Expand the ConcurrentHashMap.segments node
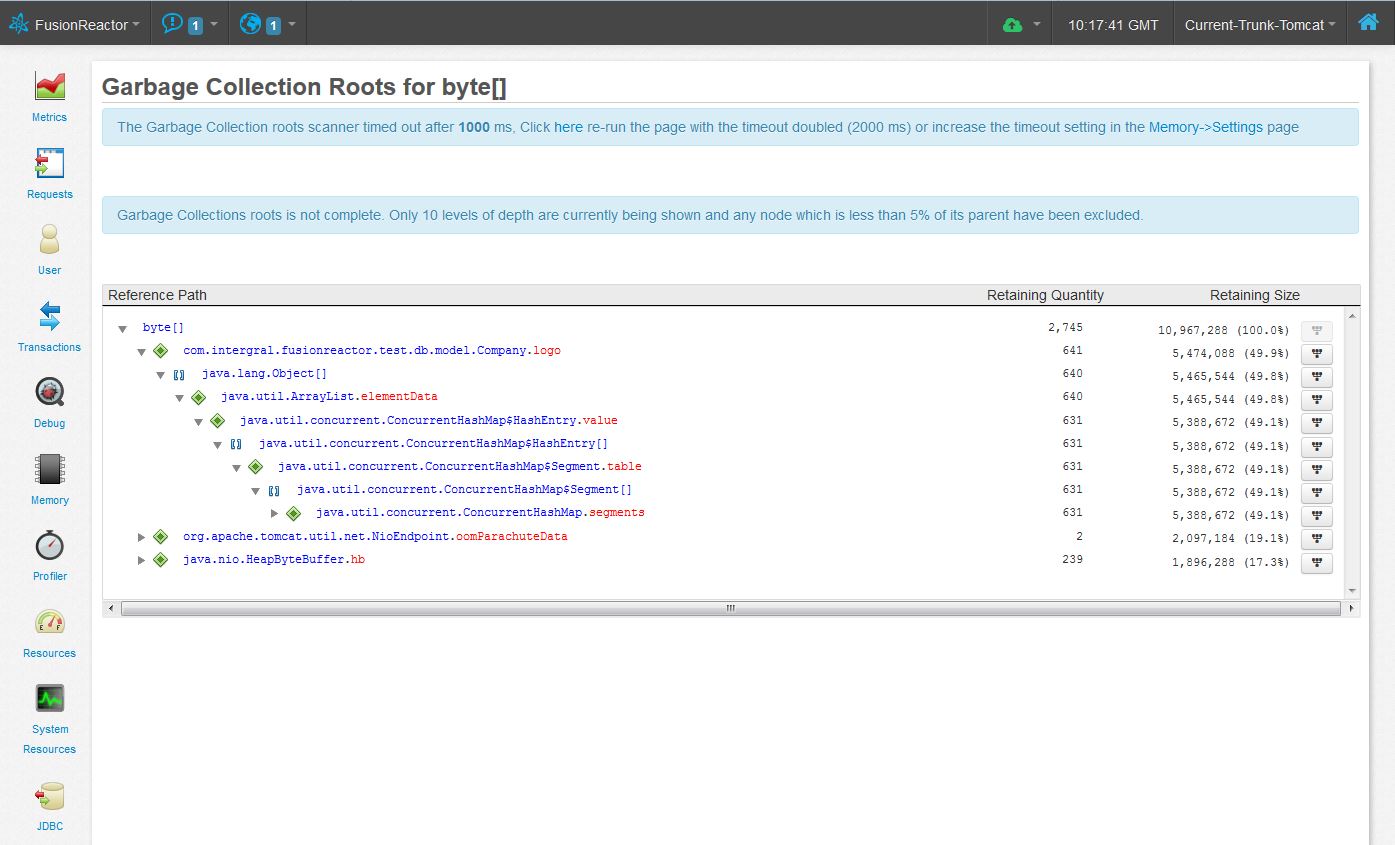 [x=275, y=513]
